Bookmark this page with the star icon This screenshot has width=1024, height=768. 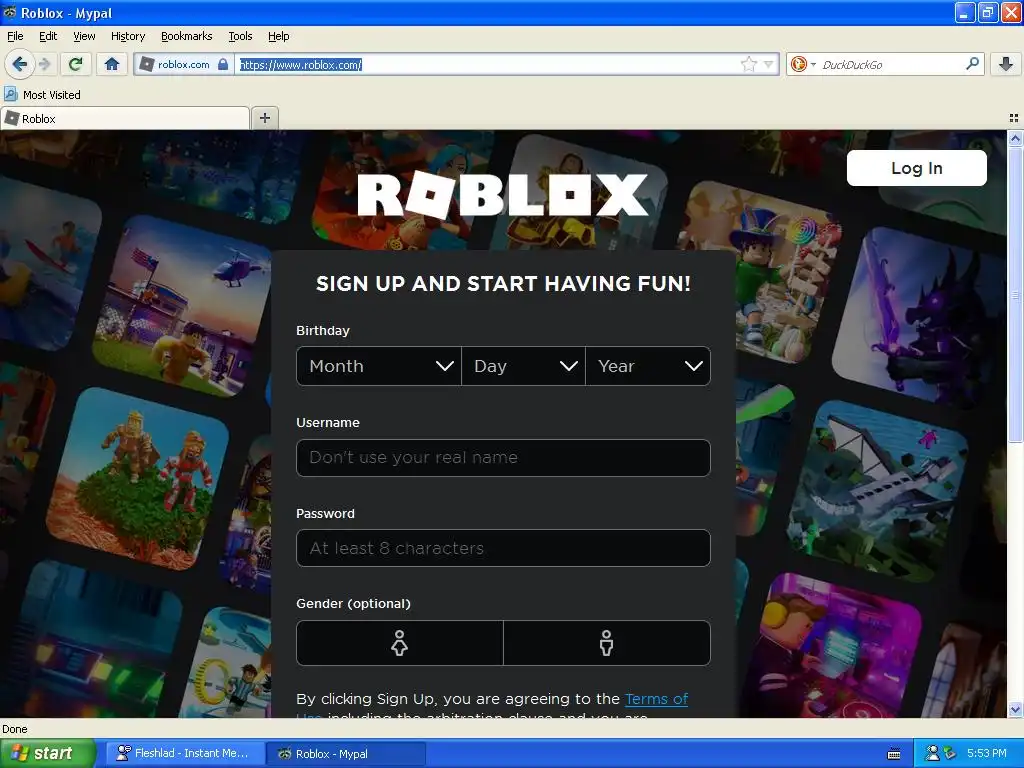[748, 64]
